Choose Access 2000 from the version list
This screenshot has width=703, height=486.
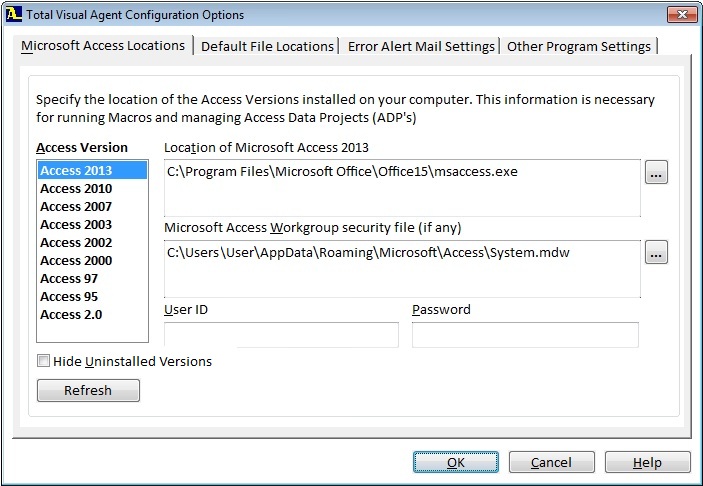(x=92, y=260)
